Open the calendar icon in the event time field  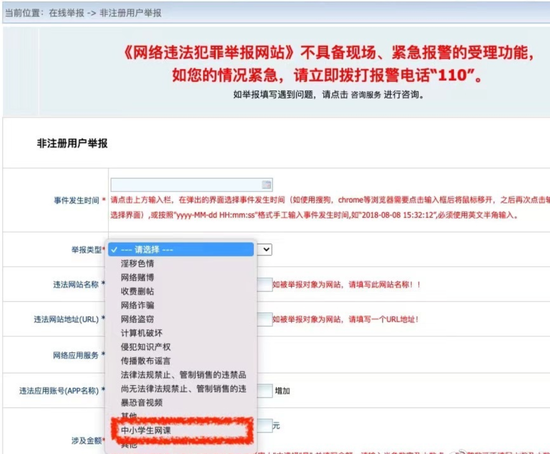tap(266, 185)
